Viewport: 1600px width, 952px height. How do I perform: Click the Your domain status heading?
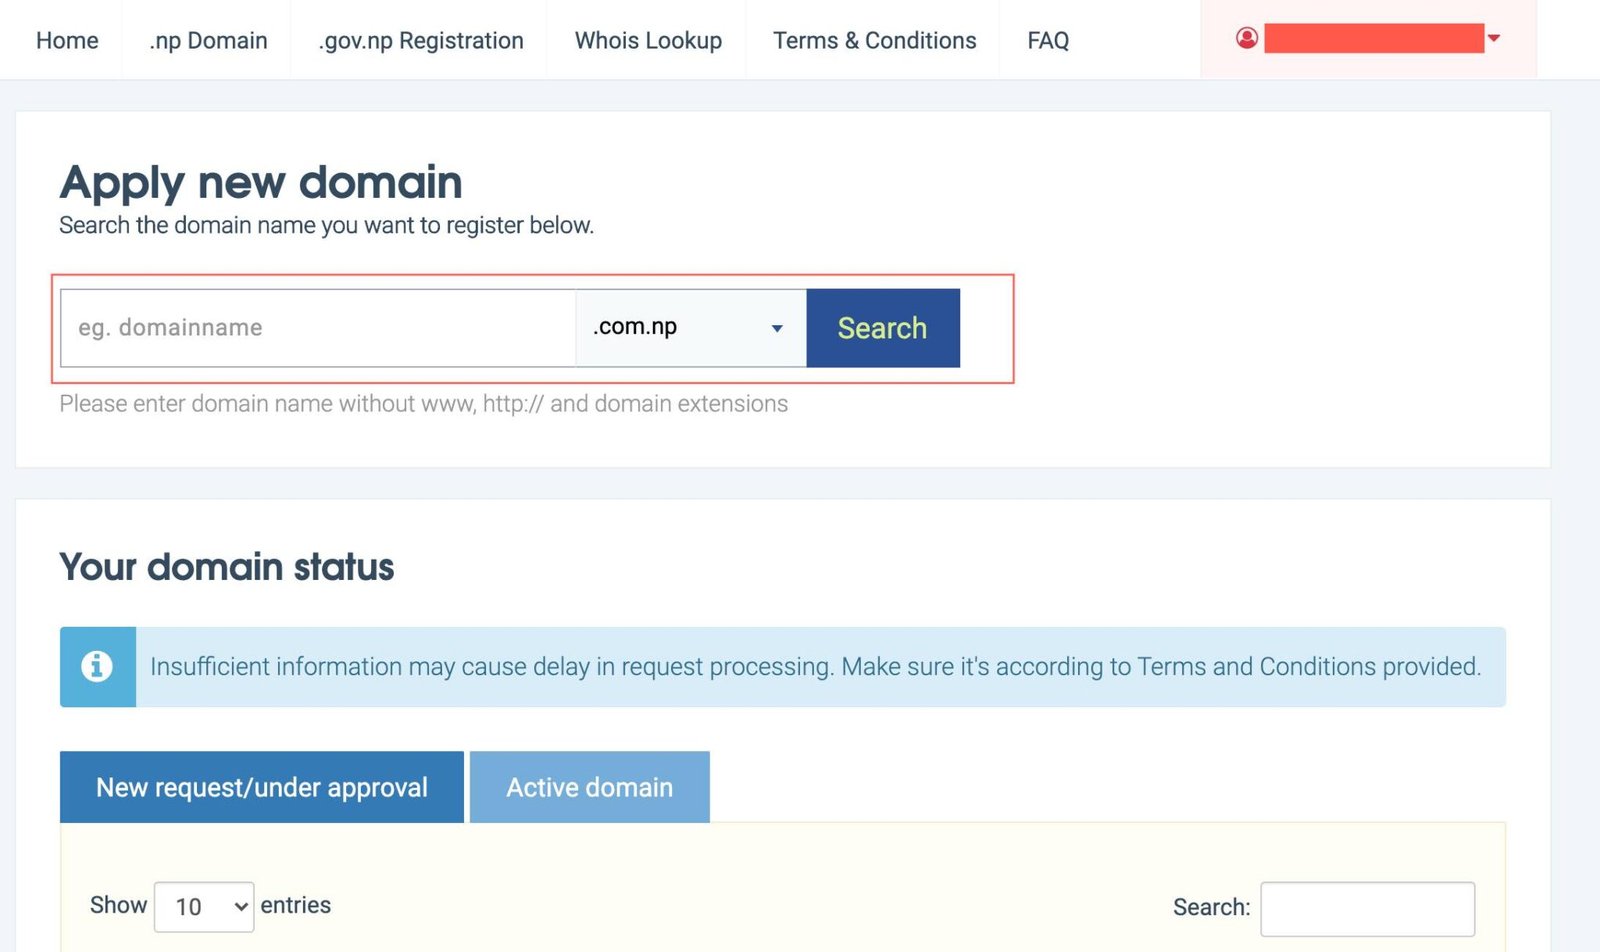(x=227, y=567)
